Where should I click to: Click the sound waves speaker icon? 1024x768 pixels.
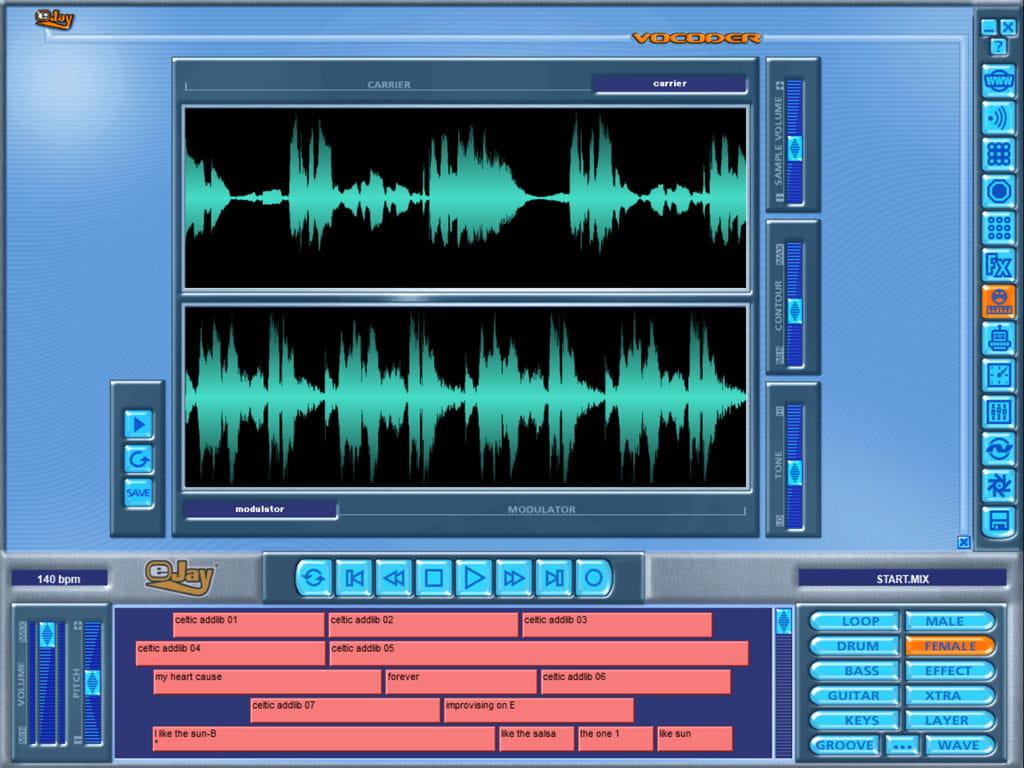pyautogui.click(x=998, y=117)
